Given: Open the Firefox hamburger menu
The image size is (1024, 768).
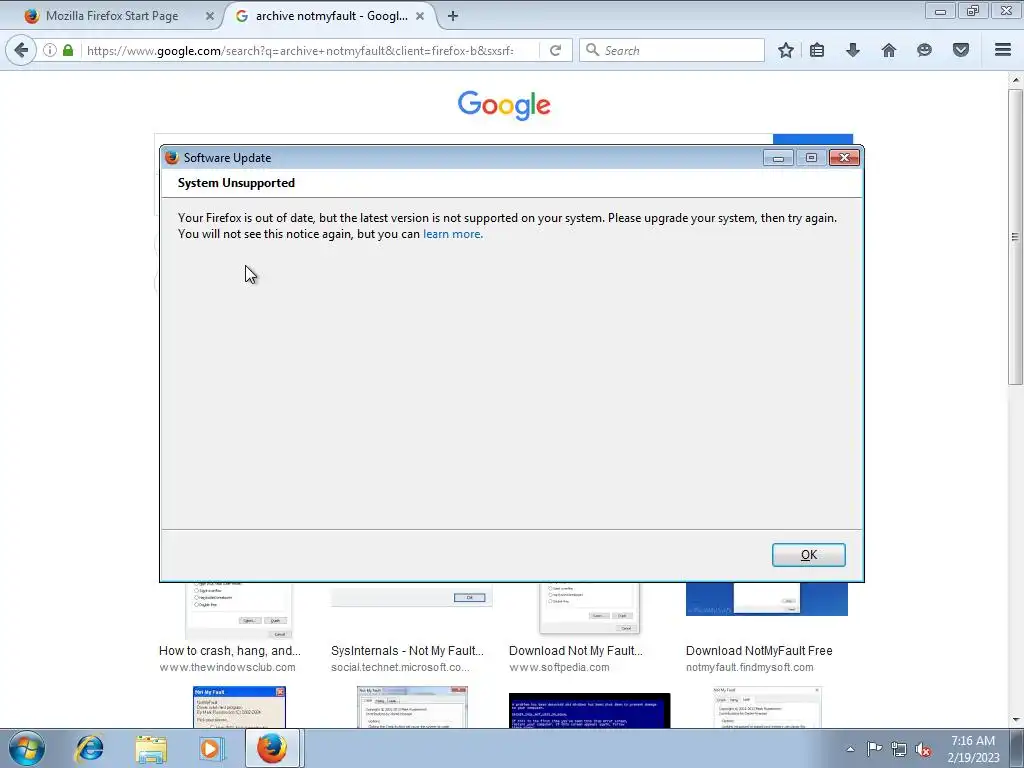Looking at the screenshot, I should (x=1003, y=50).
